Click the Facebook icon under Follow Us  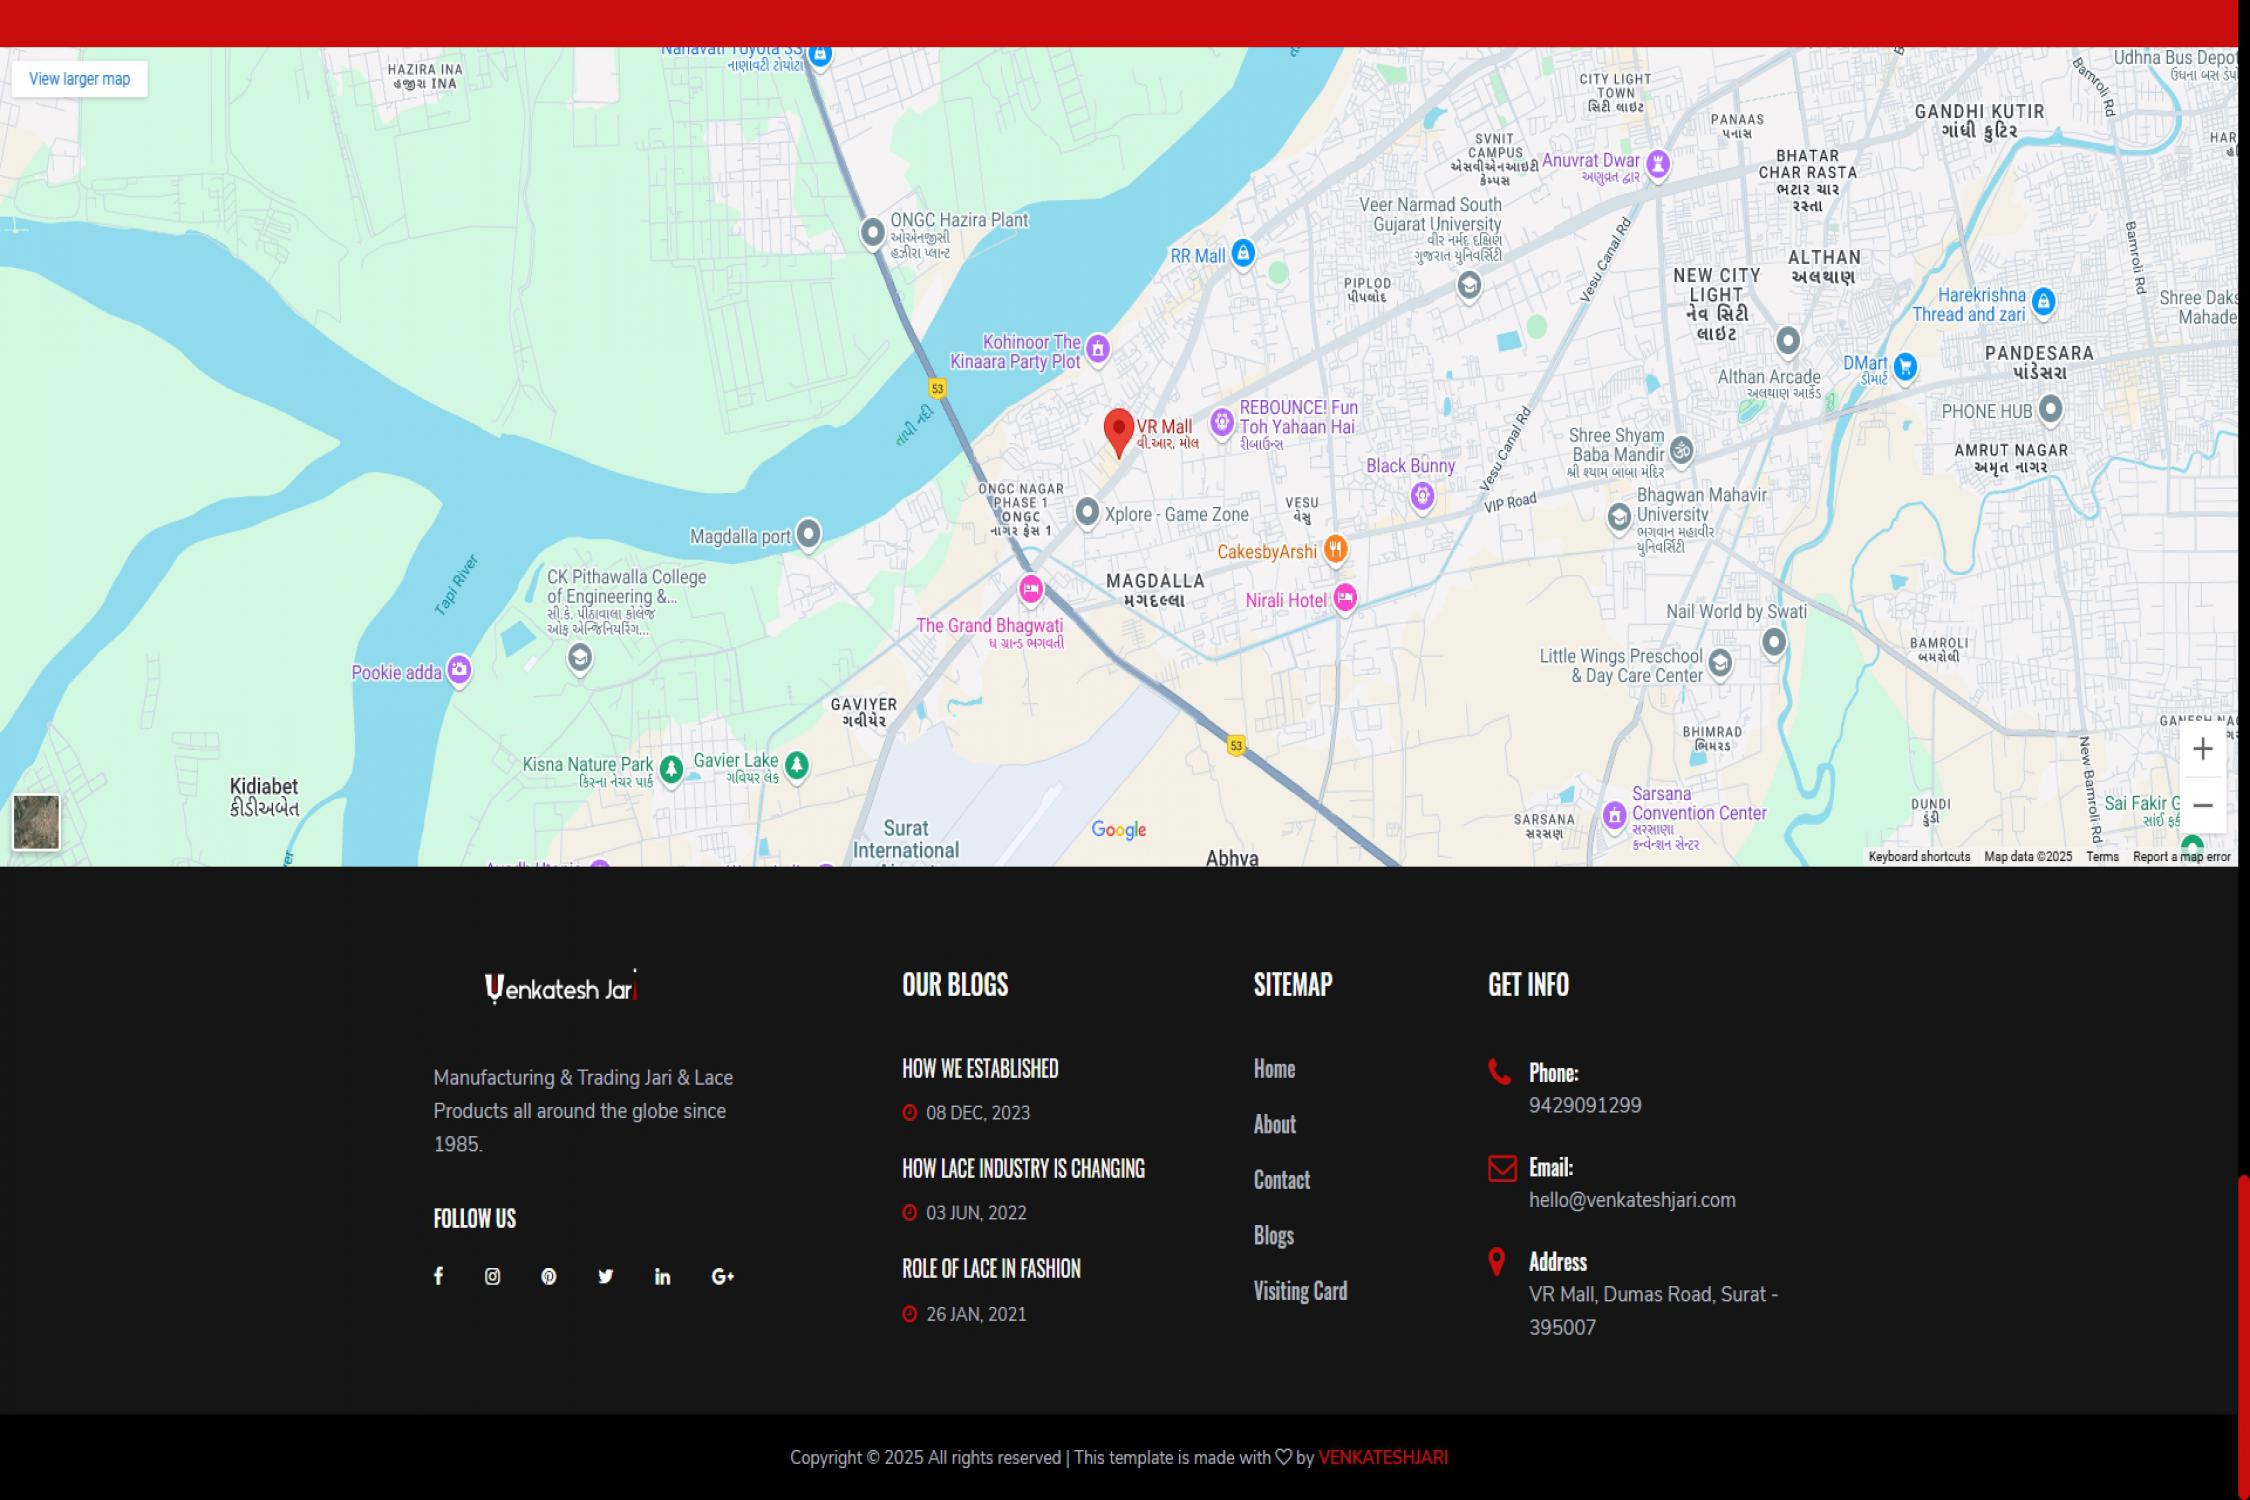[438, 1276]
